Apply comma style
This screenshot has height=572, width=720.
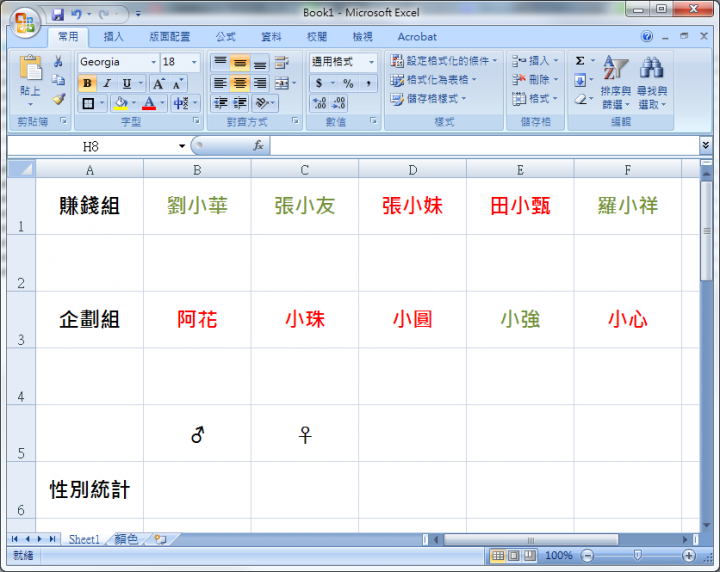pyautogui.click(x=368, y=83)
